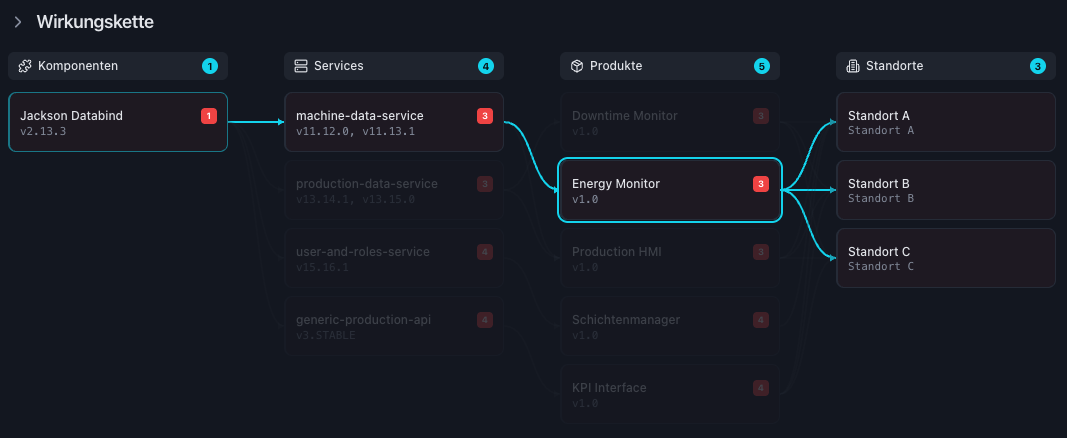Viewport: 1067px width, 438px height.
Task: Click the badge on Downtime Monitor
Action: [x=761, y=116]
